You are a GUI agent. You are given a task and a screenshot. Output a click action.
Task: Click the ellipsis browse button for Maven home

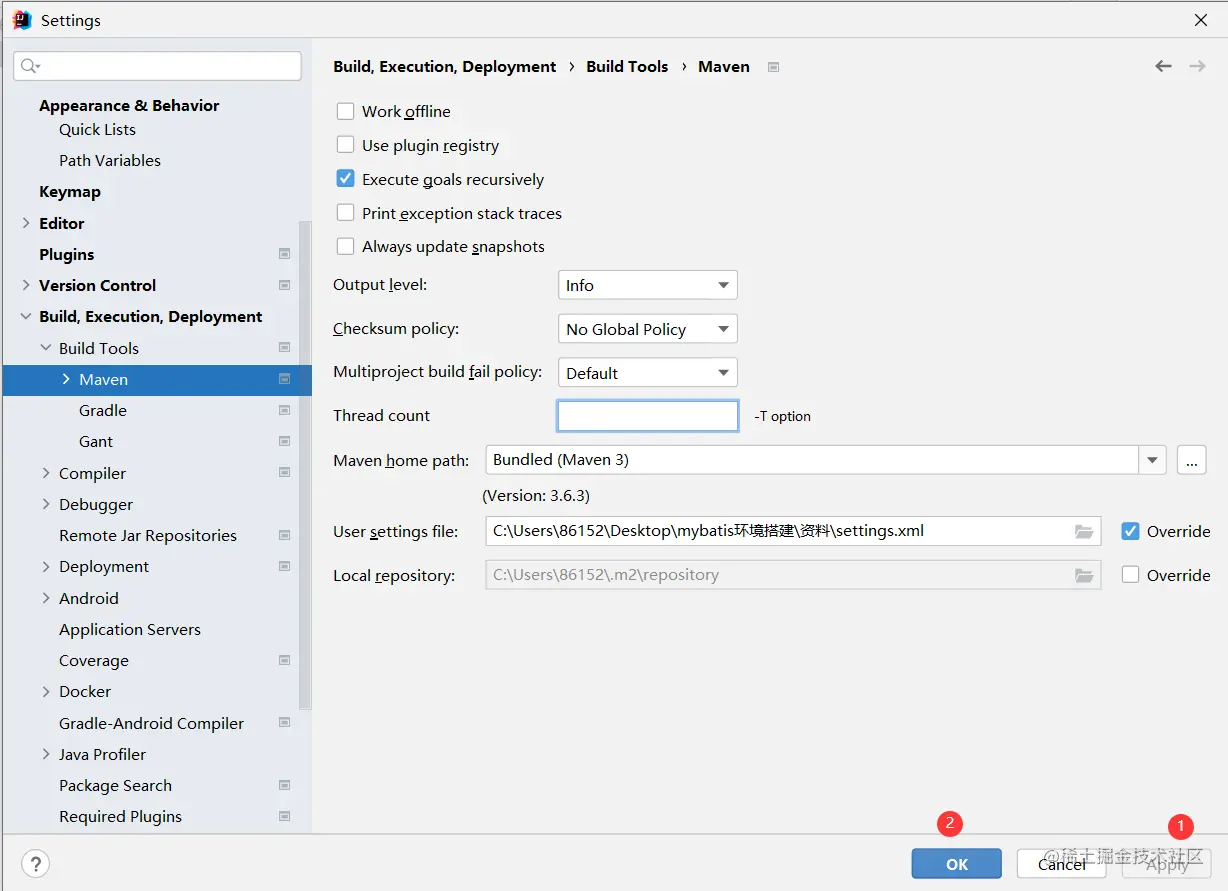point(1191,460)
